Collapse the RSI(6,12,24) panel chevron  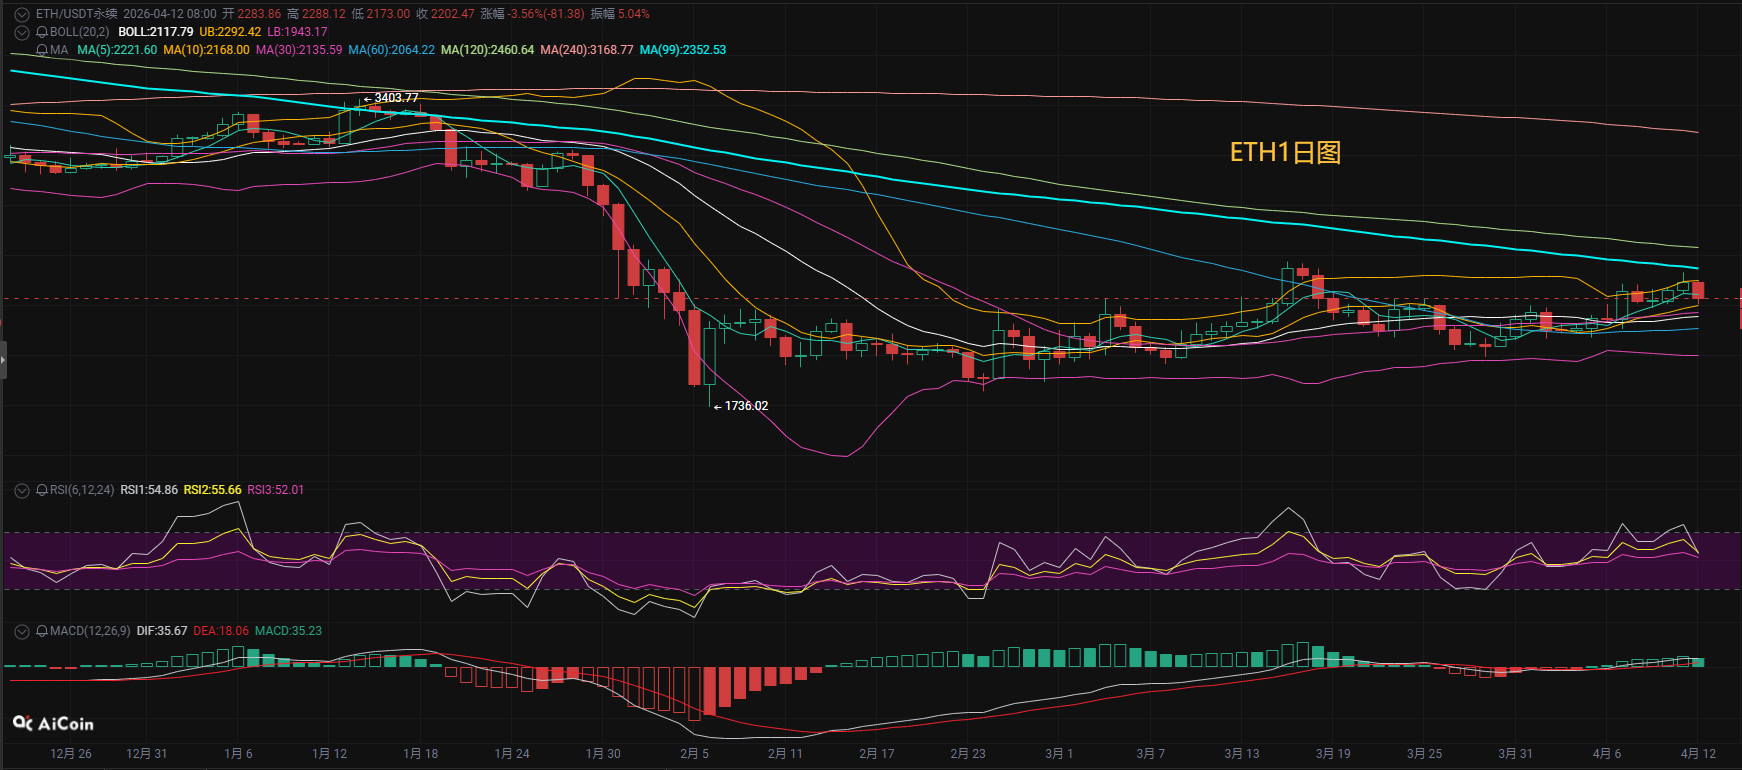click(x=22, y=490)
